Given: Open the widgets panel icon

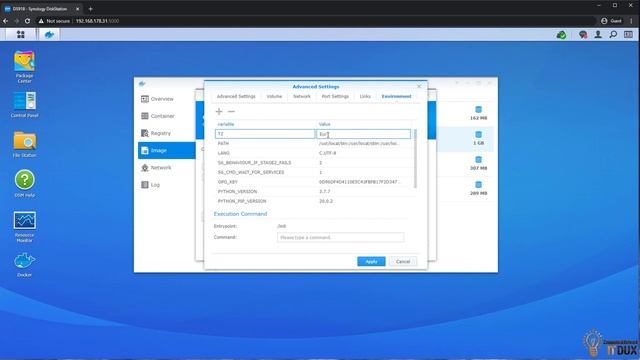Looking at the screenshot, I should click(x=628, y=35).
